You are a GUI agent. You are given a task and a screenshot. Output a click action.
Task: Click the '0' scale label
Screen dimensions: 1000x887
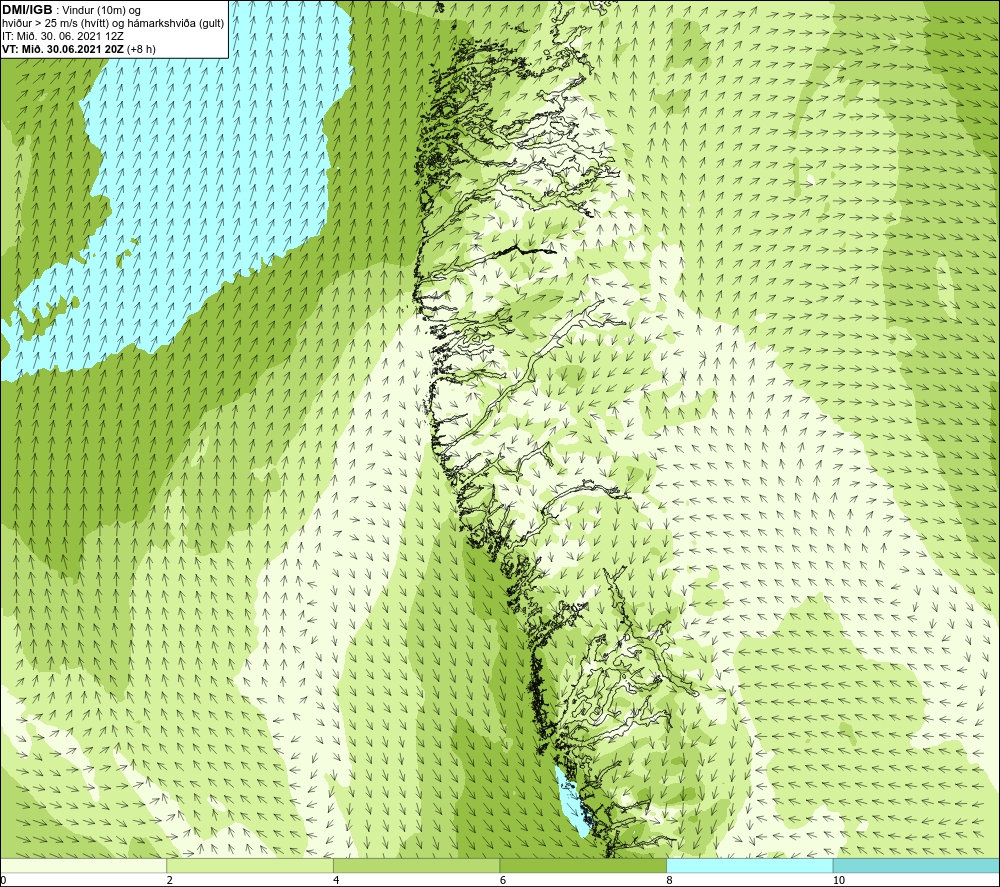coord(3,880)
